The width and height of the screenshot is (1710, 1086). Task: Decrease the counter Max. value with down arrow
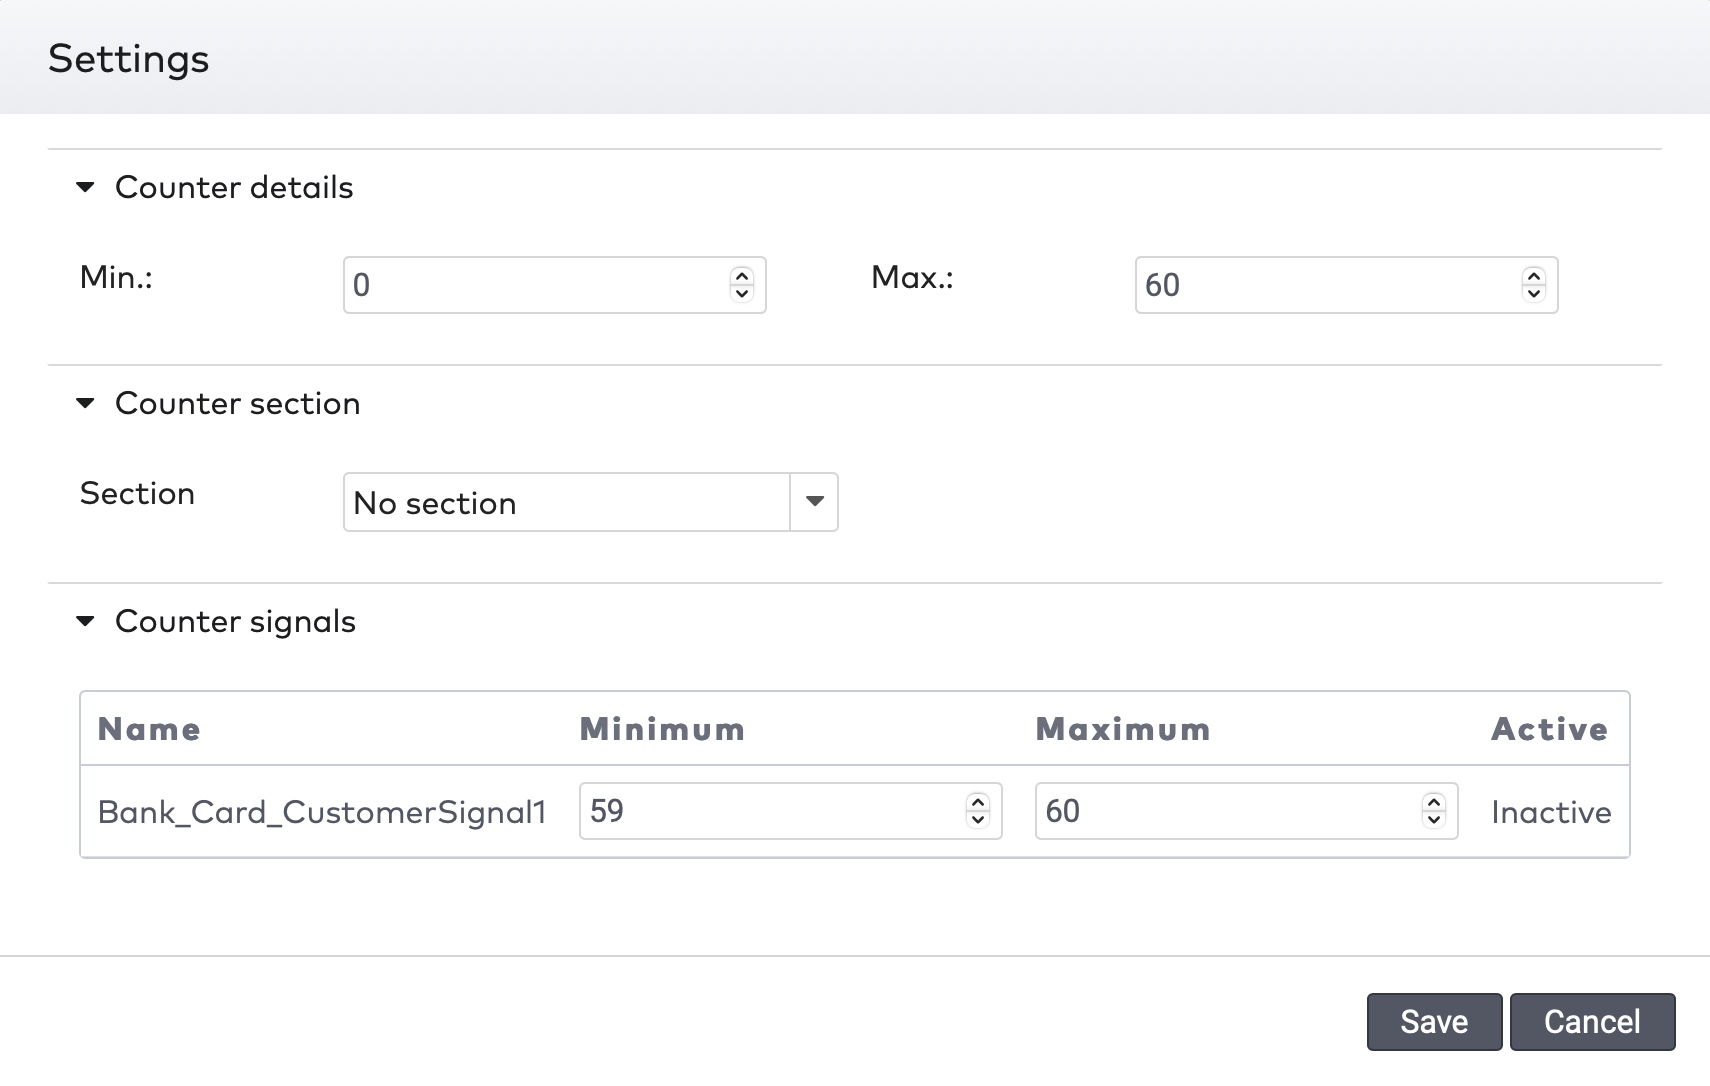coord(1533,294)
